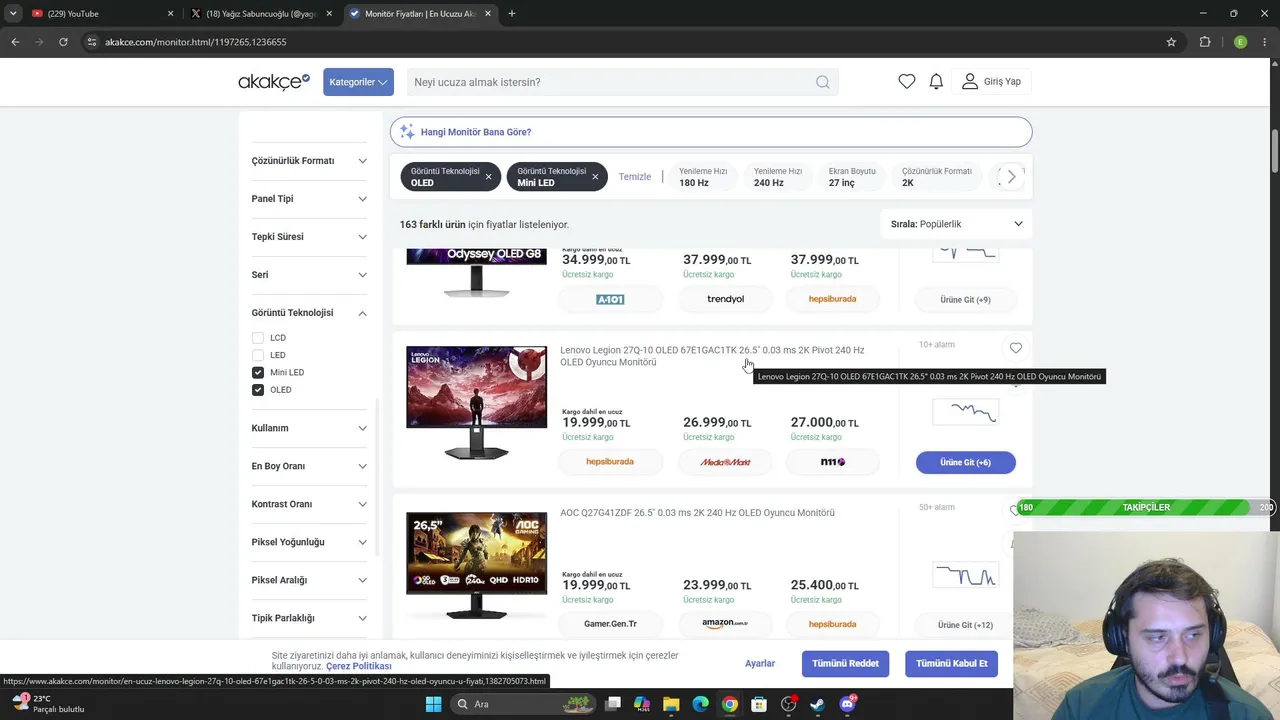This screenshot has width=1280, height=720.
Task: Open Discord from taskbar
Action: click(x=848, y=704)
